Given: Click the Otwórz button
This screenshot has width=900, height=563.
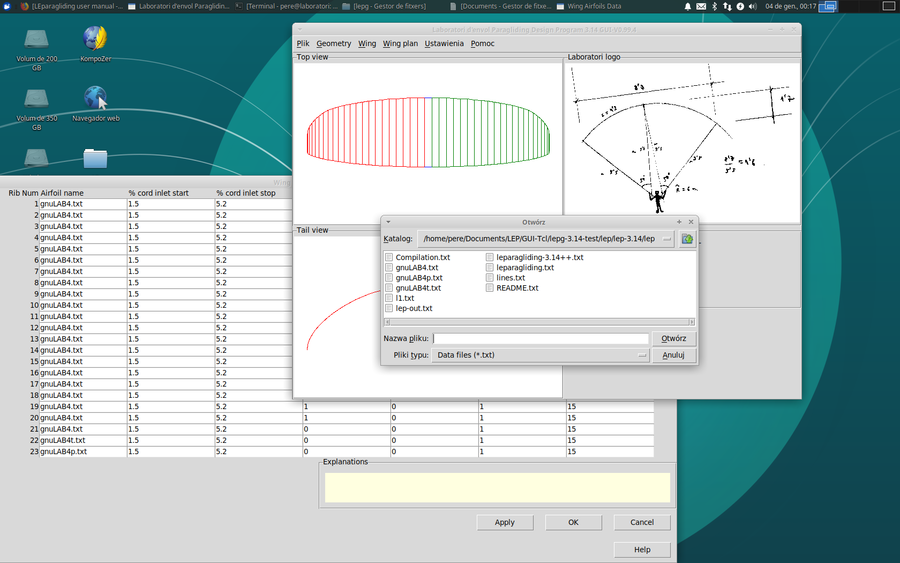Looking at the screenshot, I should [x=674, y=339].
